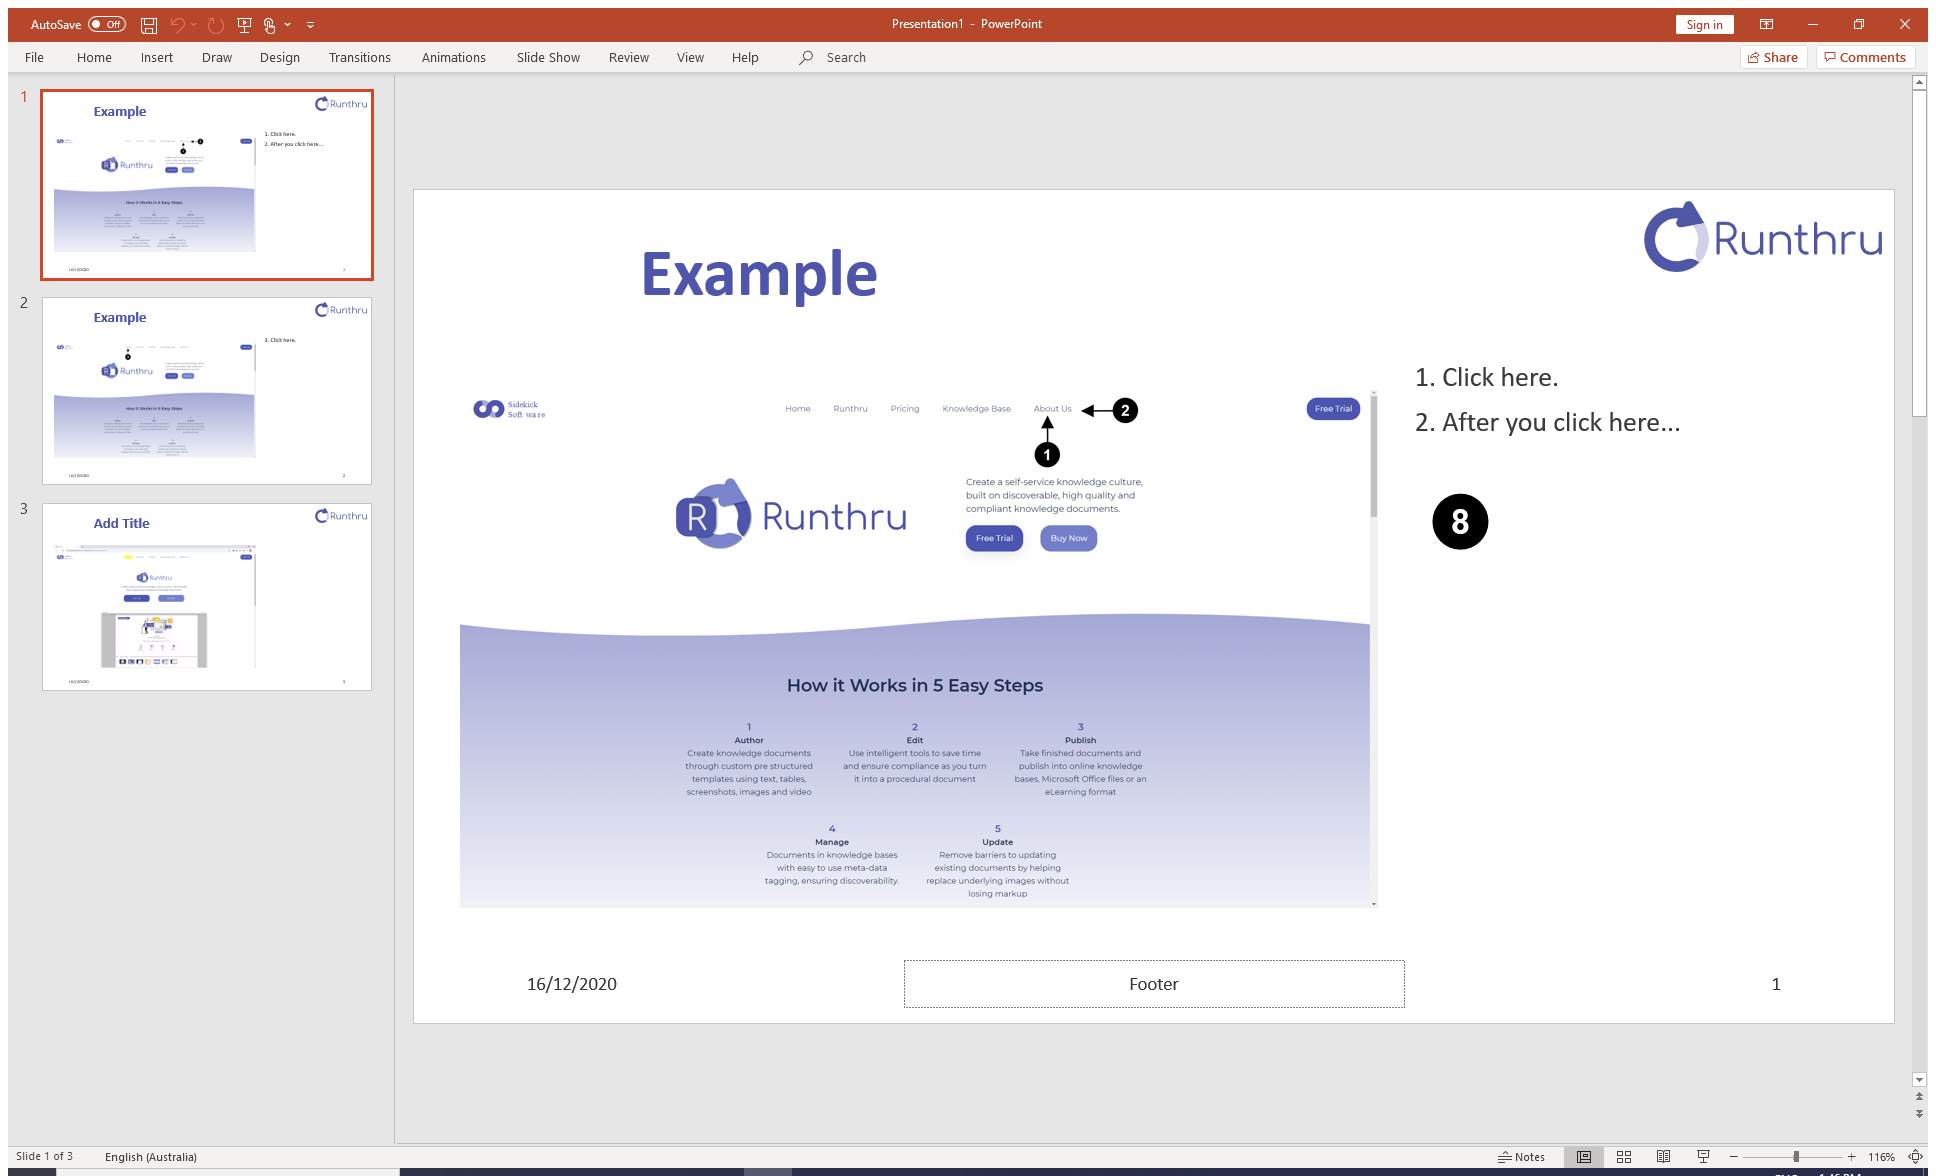This screenshot has width=1936, height=1176.
Task: Click scroll up arrow of slide scrollbar
Action: point(1919,83)
